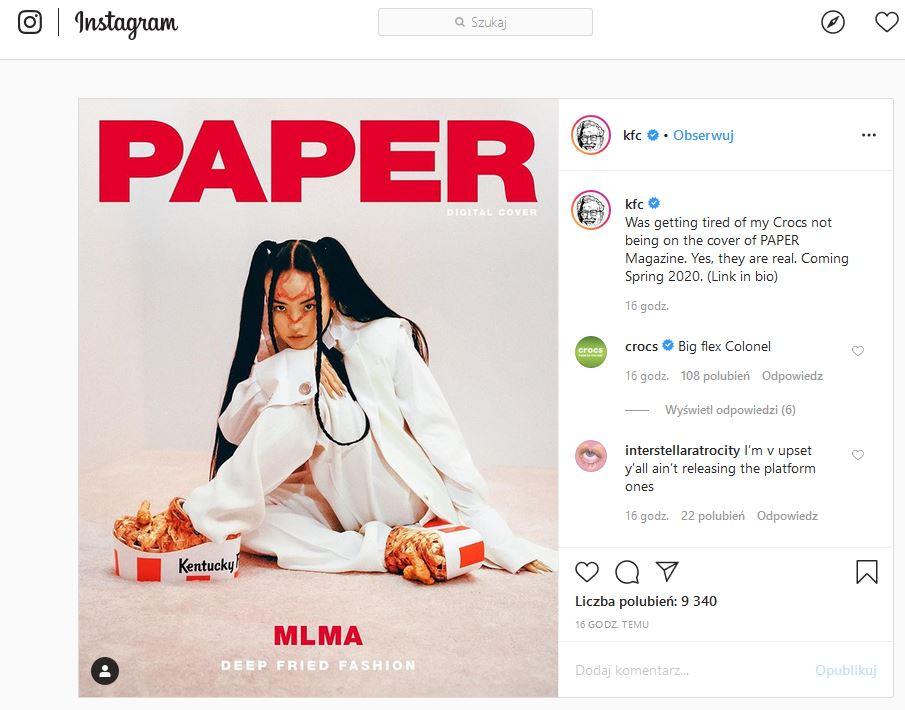This screenshot has width=905, height=710.
Task: Open activity heart icon in header
Action: [887, 23]
